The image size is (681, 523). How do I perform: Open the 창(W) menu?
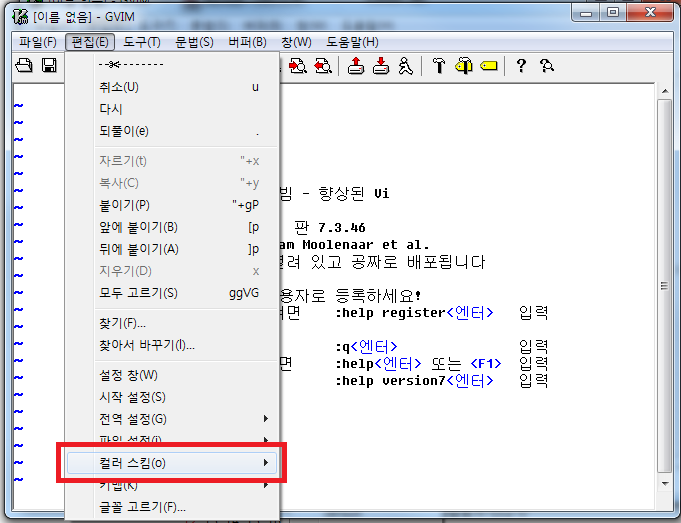point(296,42)
